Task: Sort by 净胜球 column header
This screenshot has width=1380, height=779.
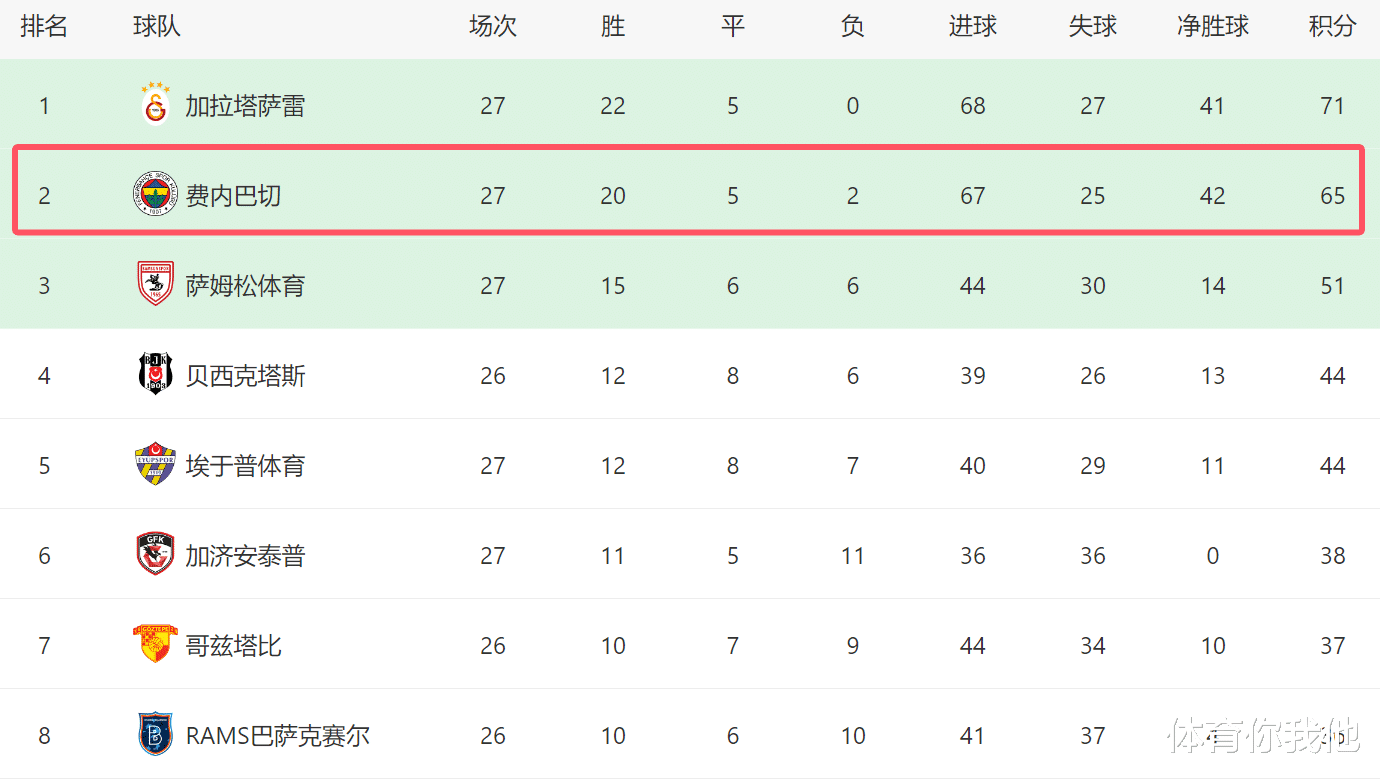Action: 1212,27
